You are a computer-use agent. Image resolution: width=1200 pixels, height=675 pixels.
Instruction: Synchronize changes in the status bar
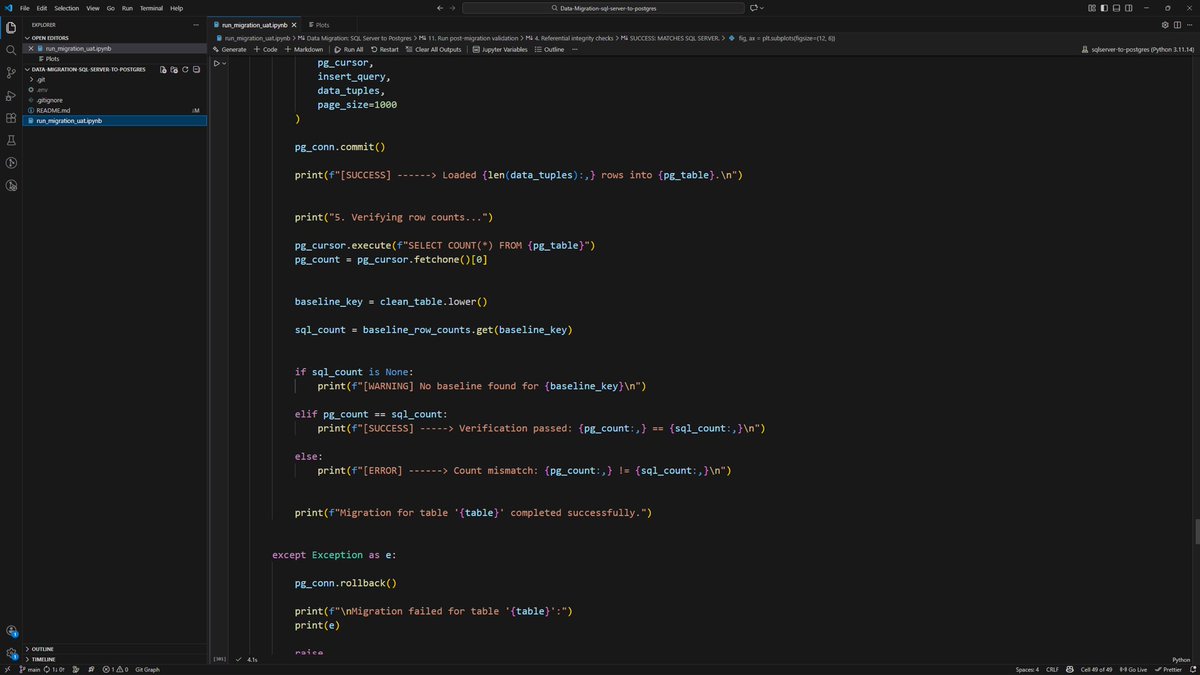55,669
